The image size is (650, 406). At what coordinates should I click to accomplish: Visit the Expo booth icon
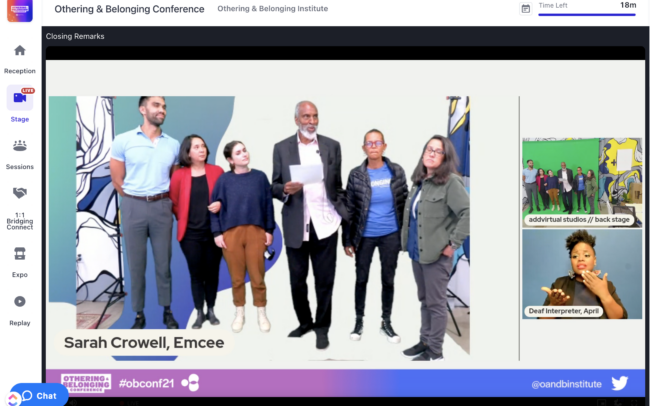(x=19, y=253)
